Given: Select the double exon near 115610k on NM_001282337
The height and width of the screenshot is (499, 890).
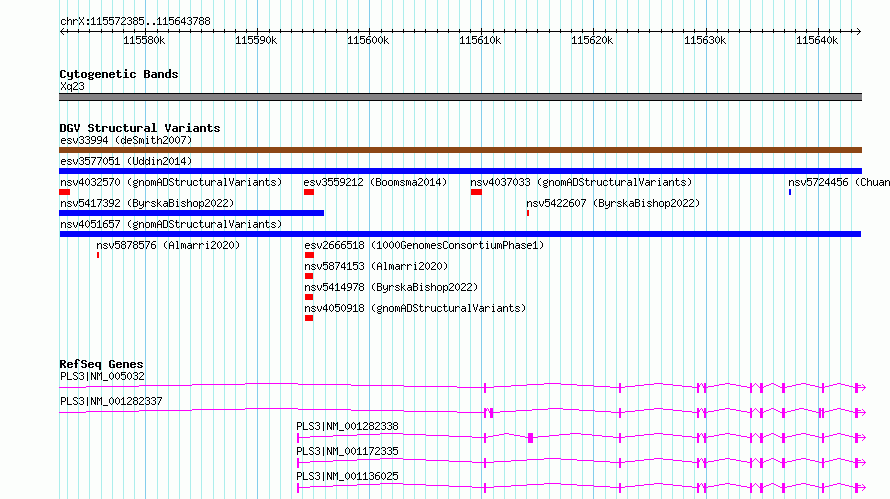Looking at the screenshot, I should (x=489, y=413).
